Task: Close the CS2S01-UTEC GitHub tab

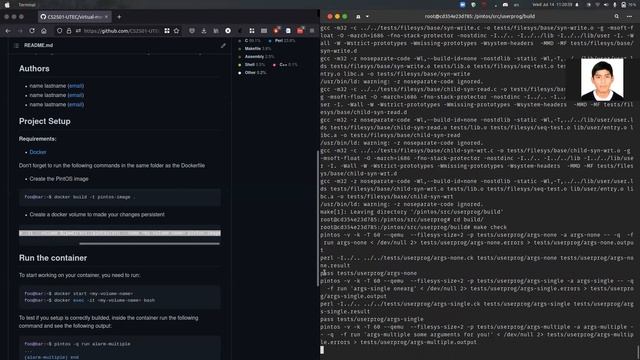Action: tap(107, 17)
